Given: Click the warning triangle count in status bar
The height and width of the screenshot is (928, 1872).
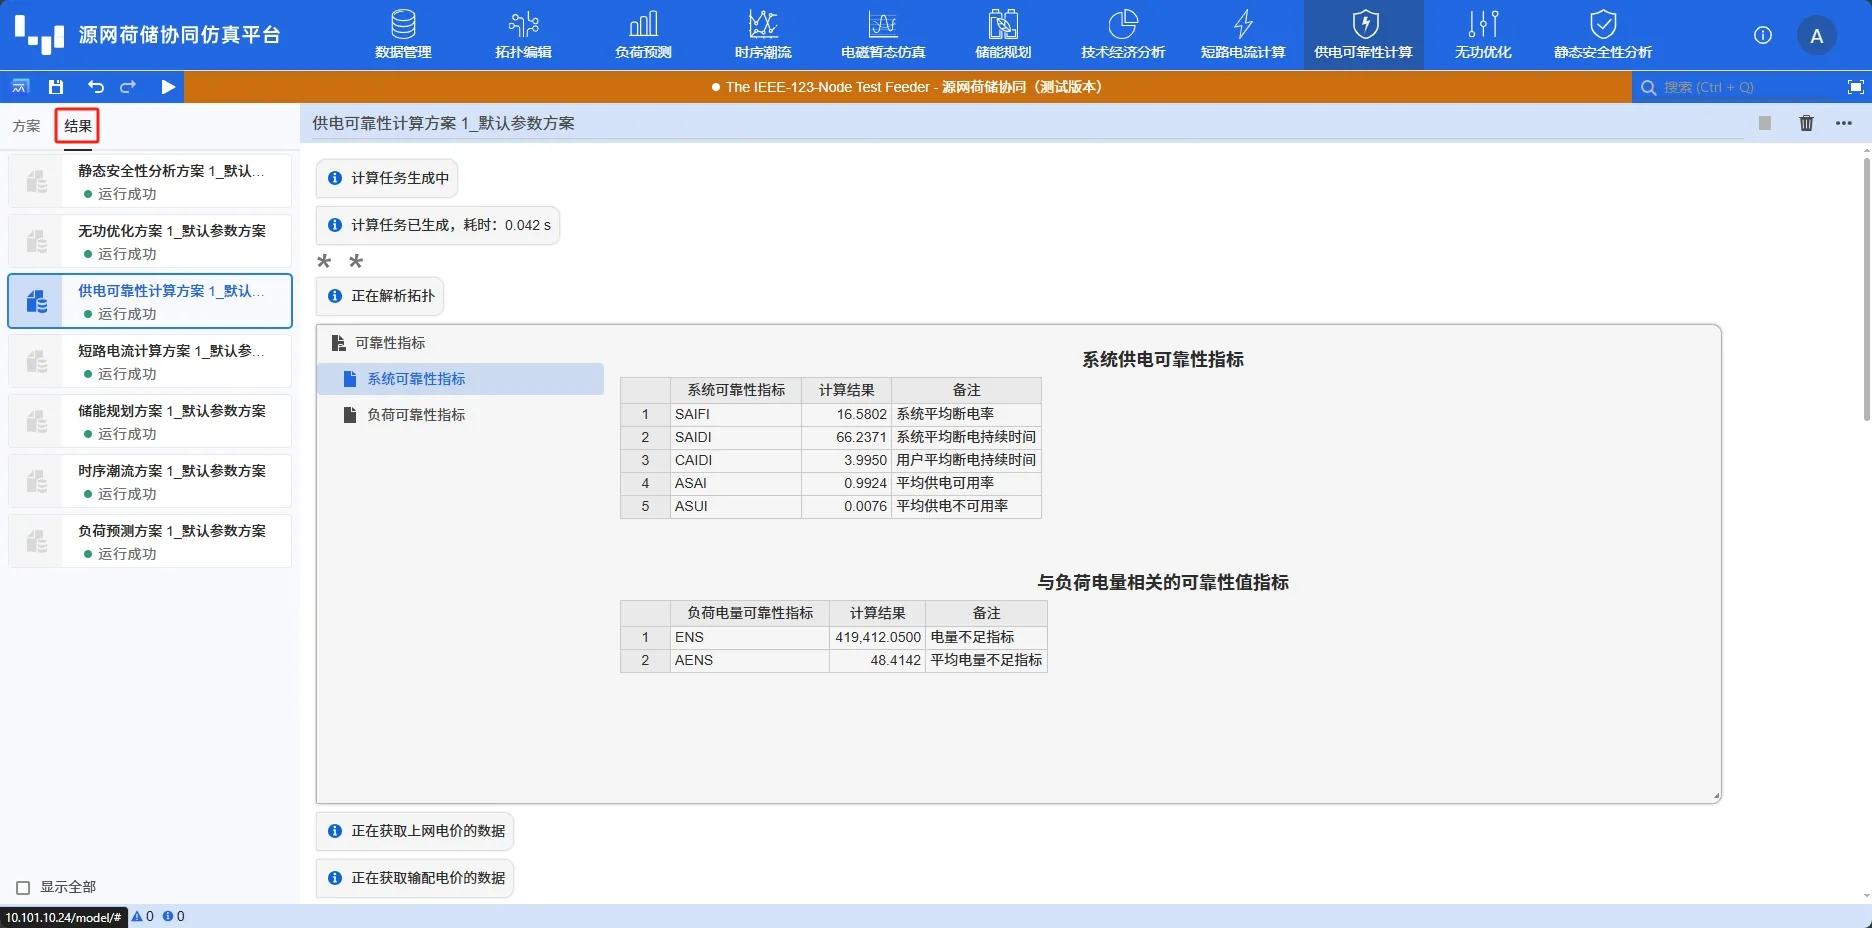Looking at the screenshot, I should 143,916.
